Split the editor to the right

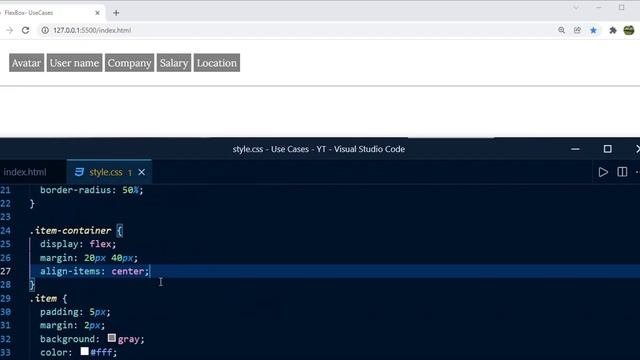(x=622, y=172)
